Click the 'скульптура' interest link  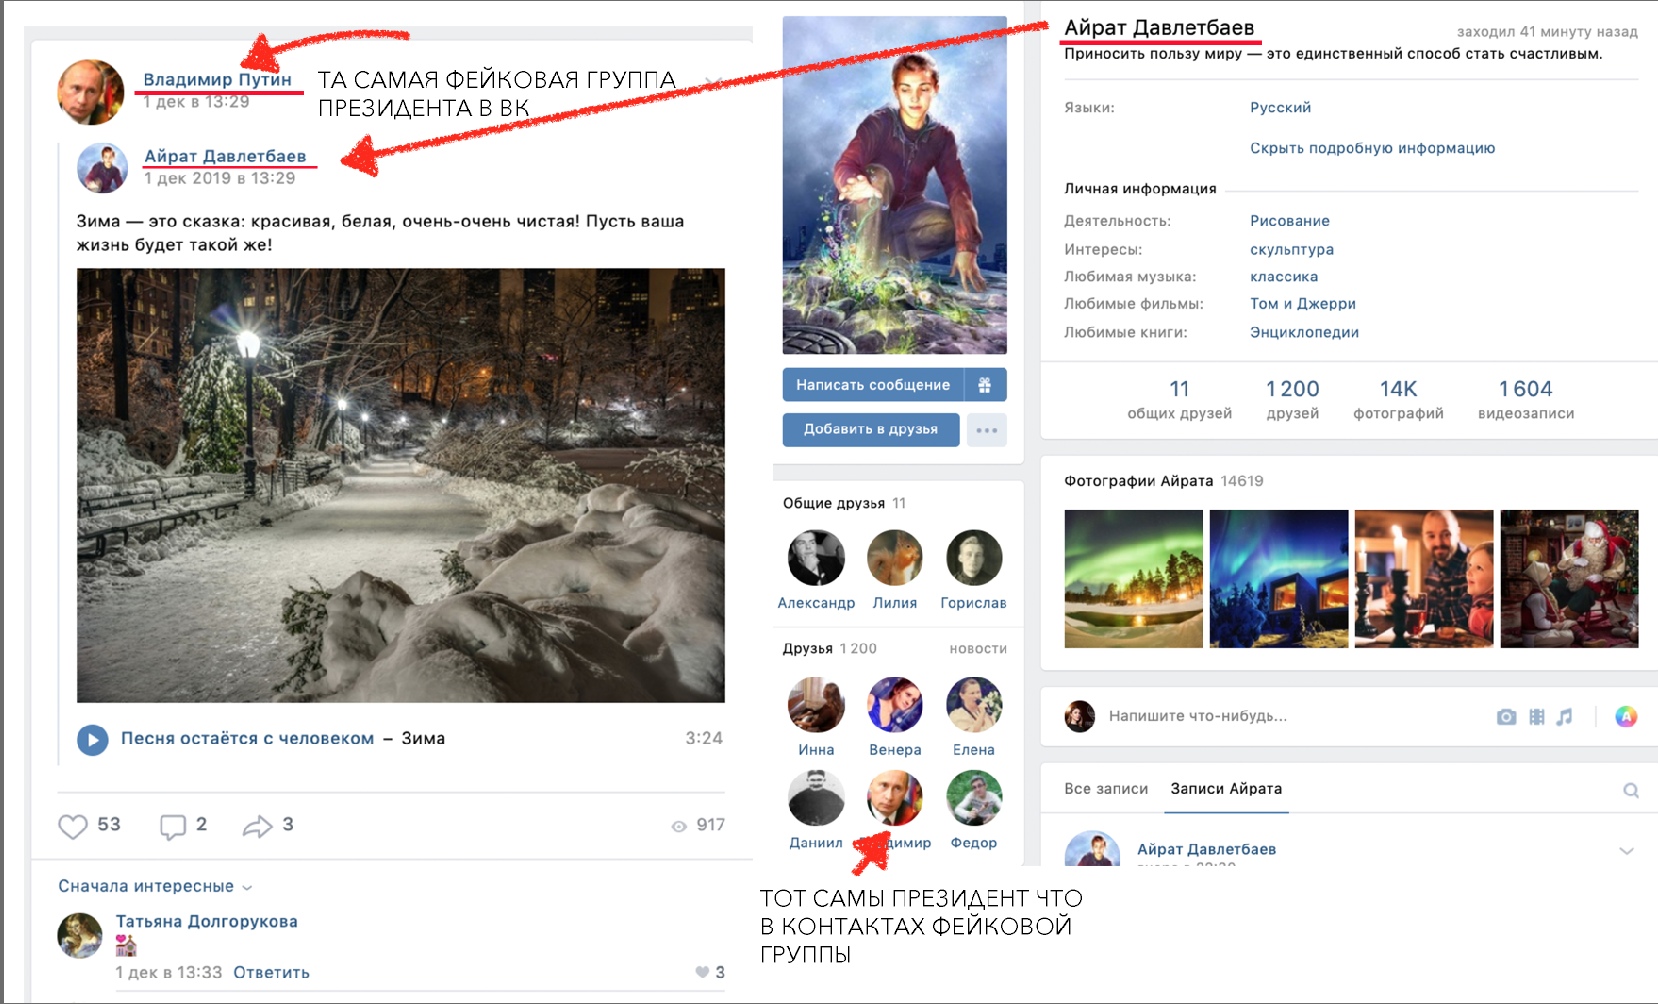[1292, 250]
